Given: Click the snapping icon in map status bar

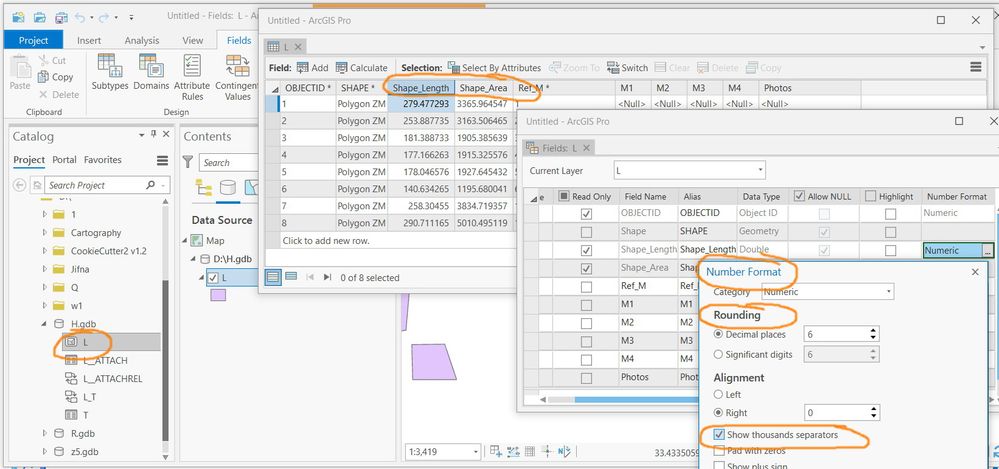Looking at the screenshot, I should 496,452.
